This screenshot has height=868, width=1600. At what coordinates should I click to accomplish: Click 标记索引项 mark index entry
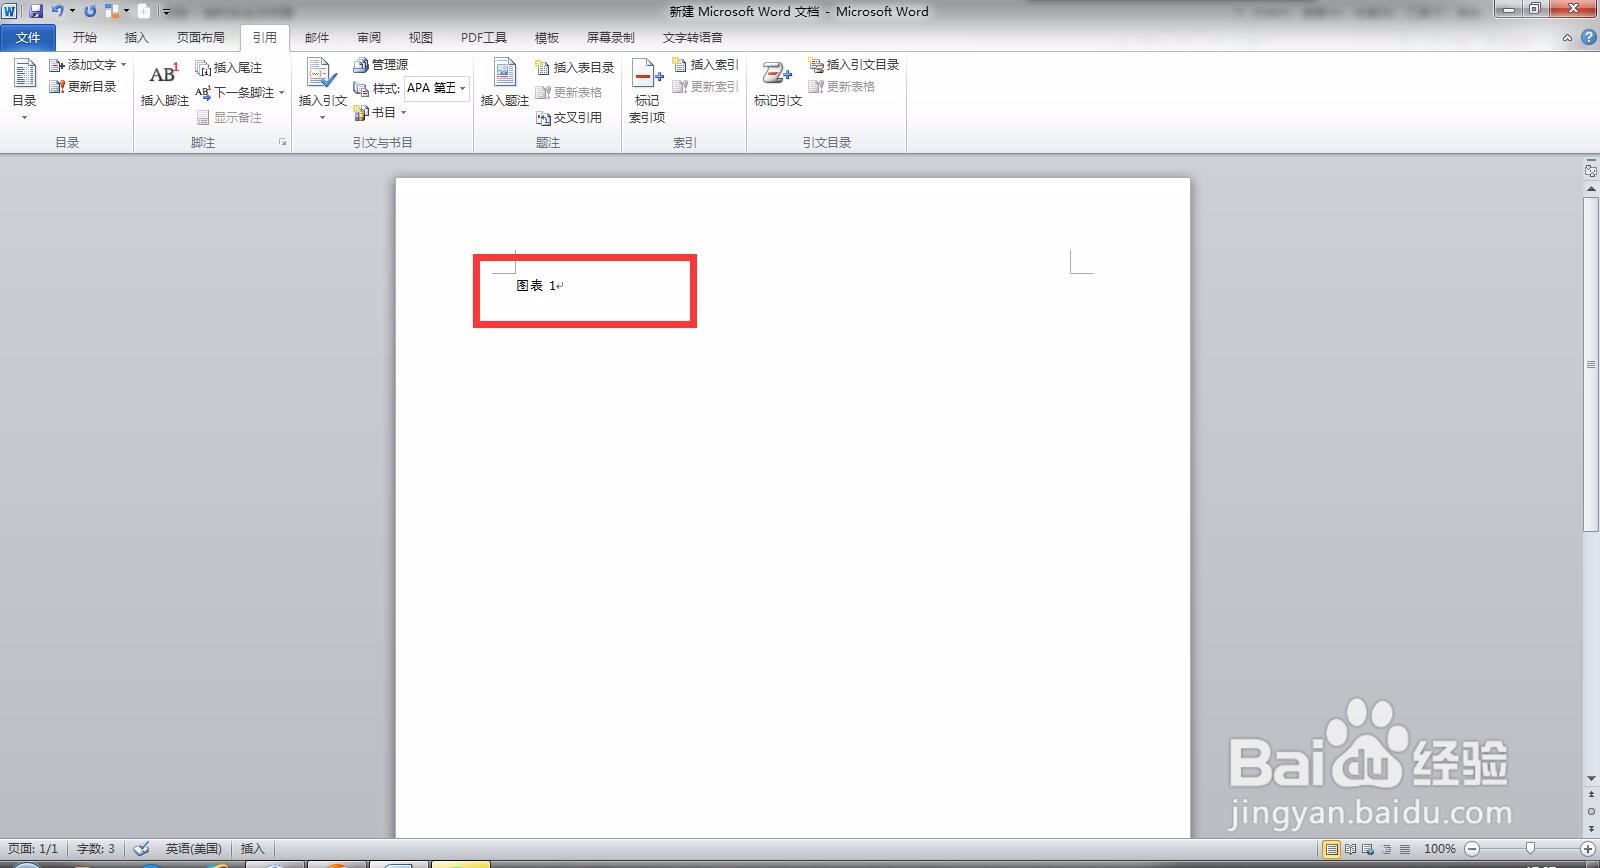pos(647,90)
